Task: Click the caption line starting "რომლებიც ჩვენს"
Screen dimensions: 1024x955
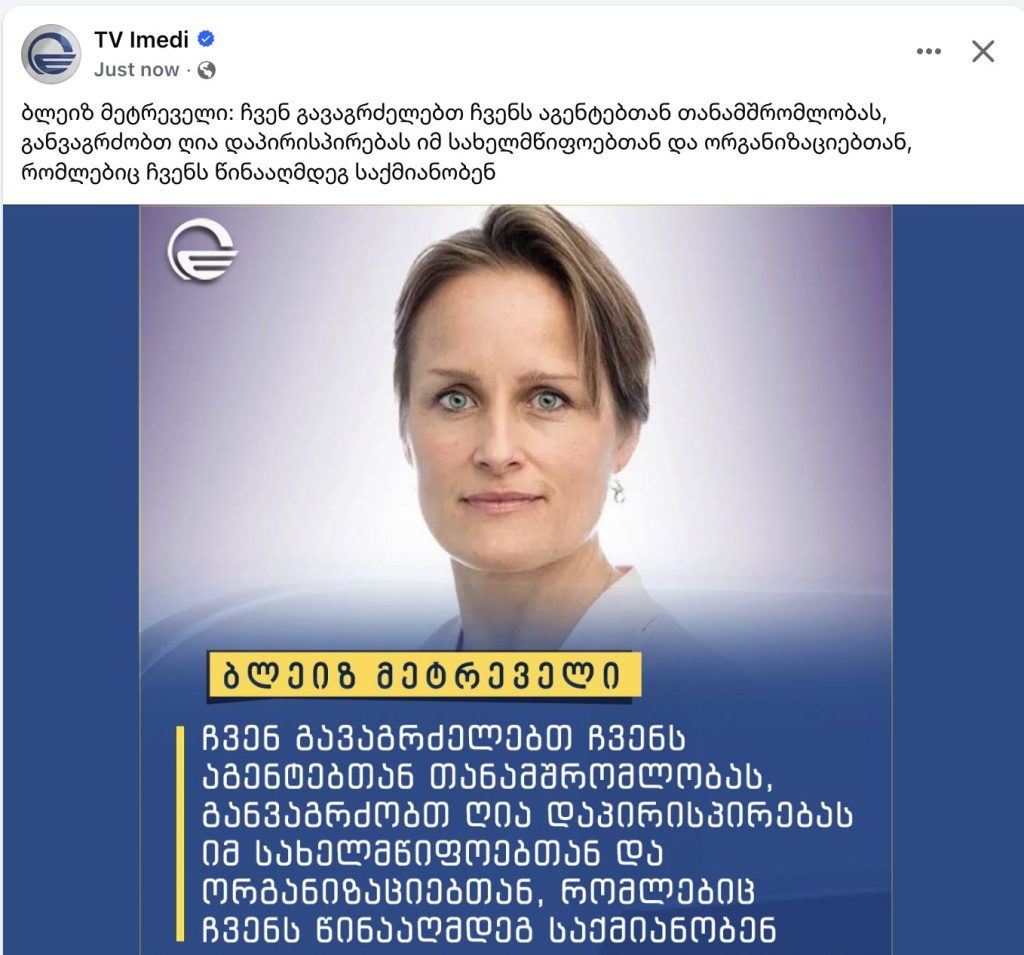Action: (x=258, y=172)
